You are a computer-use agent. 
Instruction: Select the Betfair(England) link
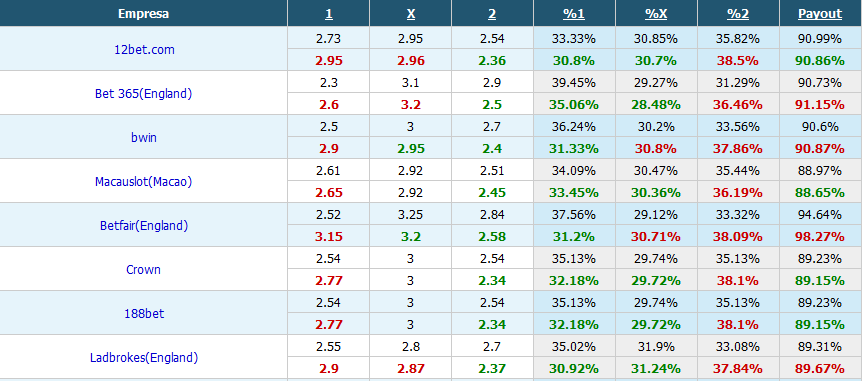(144, 225)
